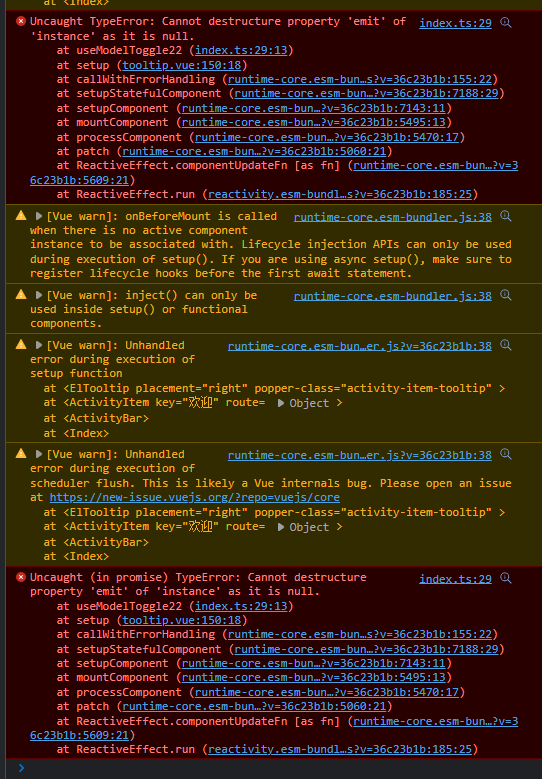Open processComponent :5470:17 link in first trace

326,137
